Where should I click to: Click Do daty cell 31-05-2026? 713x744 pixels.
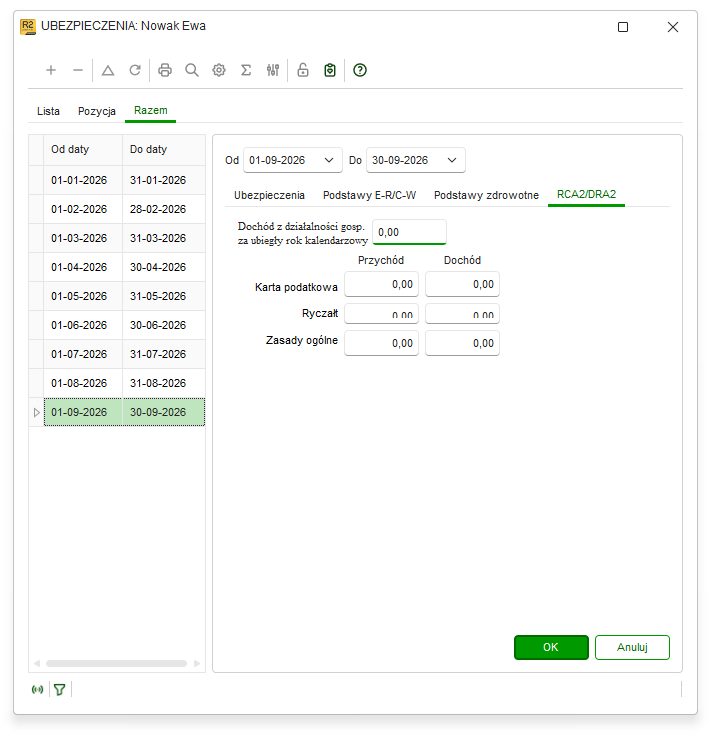(x=164, y=296)
